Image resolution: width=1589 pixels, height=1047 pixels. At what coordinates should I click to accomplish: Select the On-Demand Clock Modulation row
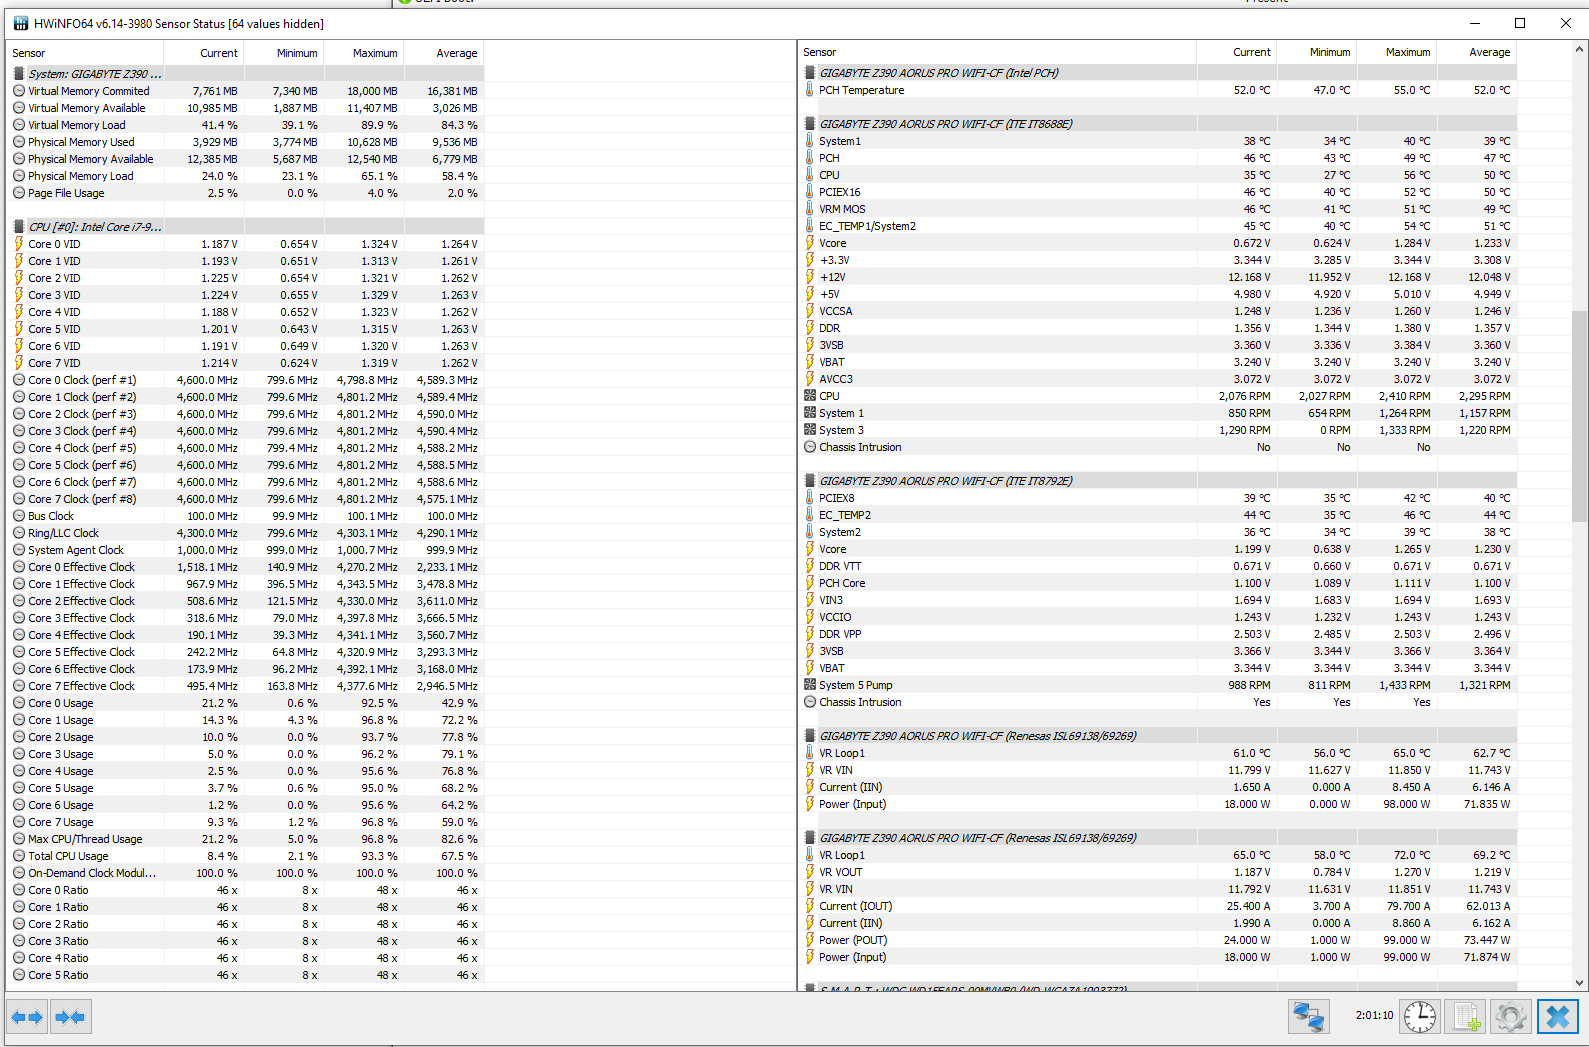pos(246,873)
